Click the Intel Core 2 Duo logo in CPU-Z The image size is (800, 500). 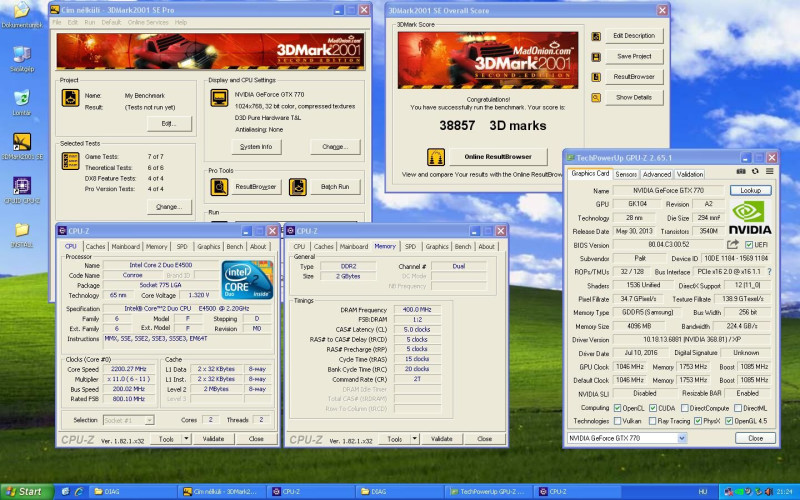[x=247, y=280]
